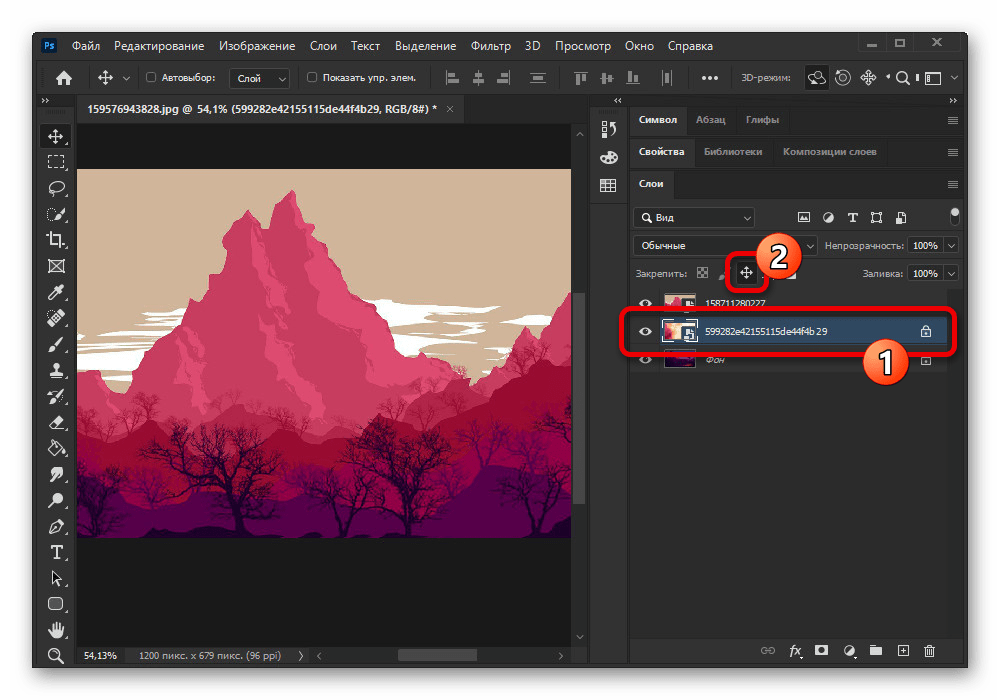Pick the Eyedropper tool
The width and height of the screenshot is (1000, 700).
point(56,292)
